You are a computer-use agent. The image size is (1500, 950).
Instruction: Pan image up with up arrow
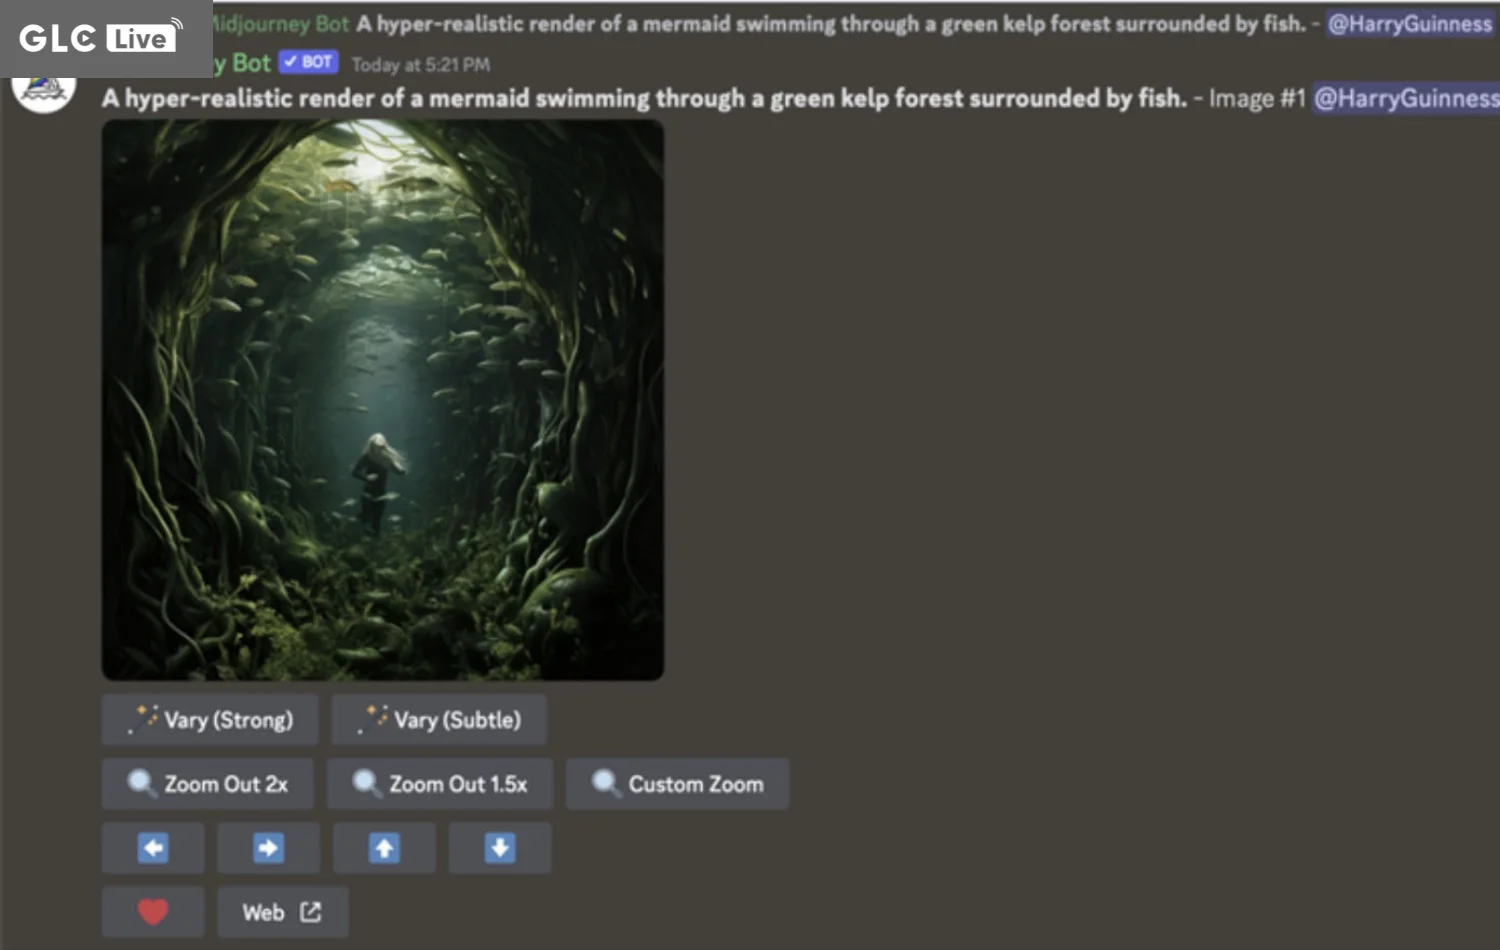tap(384, 848)
